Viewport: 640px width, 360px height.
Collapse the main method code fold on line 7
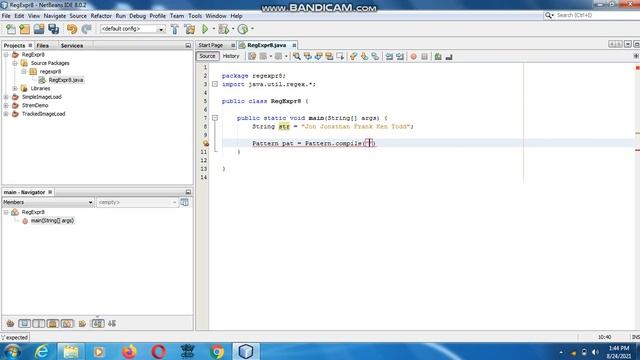[215, 118]
